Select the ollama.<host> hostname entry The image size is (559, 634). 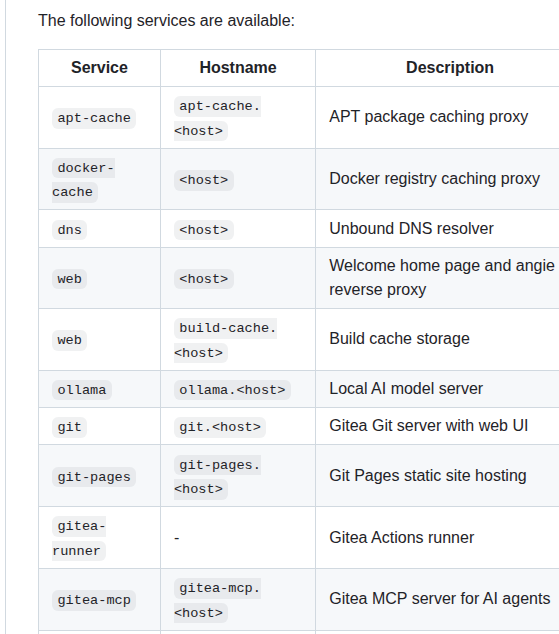point(232,390)
